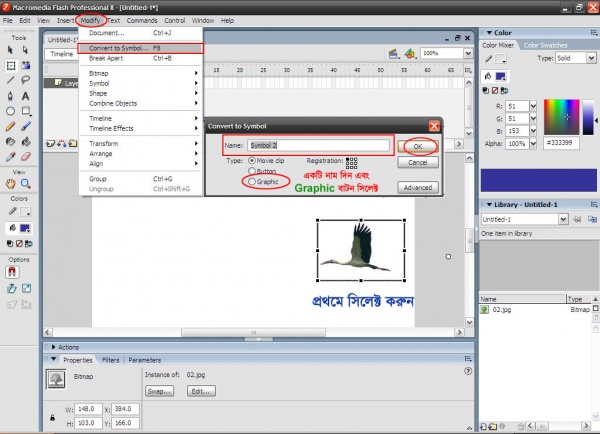Open the R value slider dropdown
The image size is (600, 434).
point(533,106)
